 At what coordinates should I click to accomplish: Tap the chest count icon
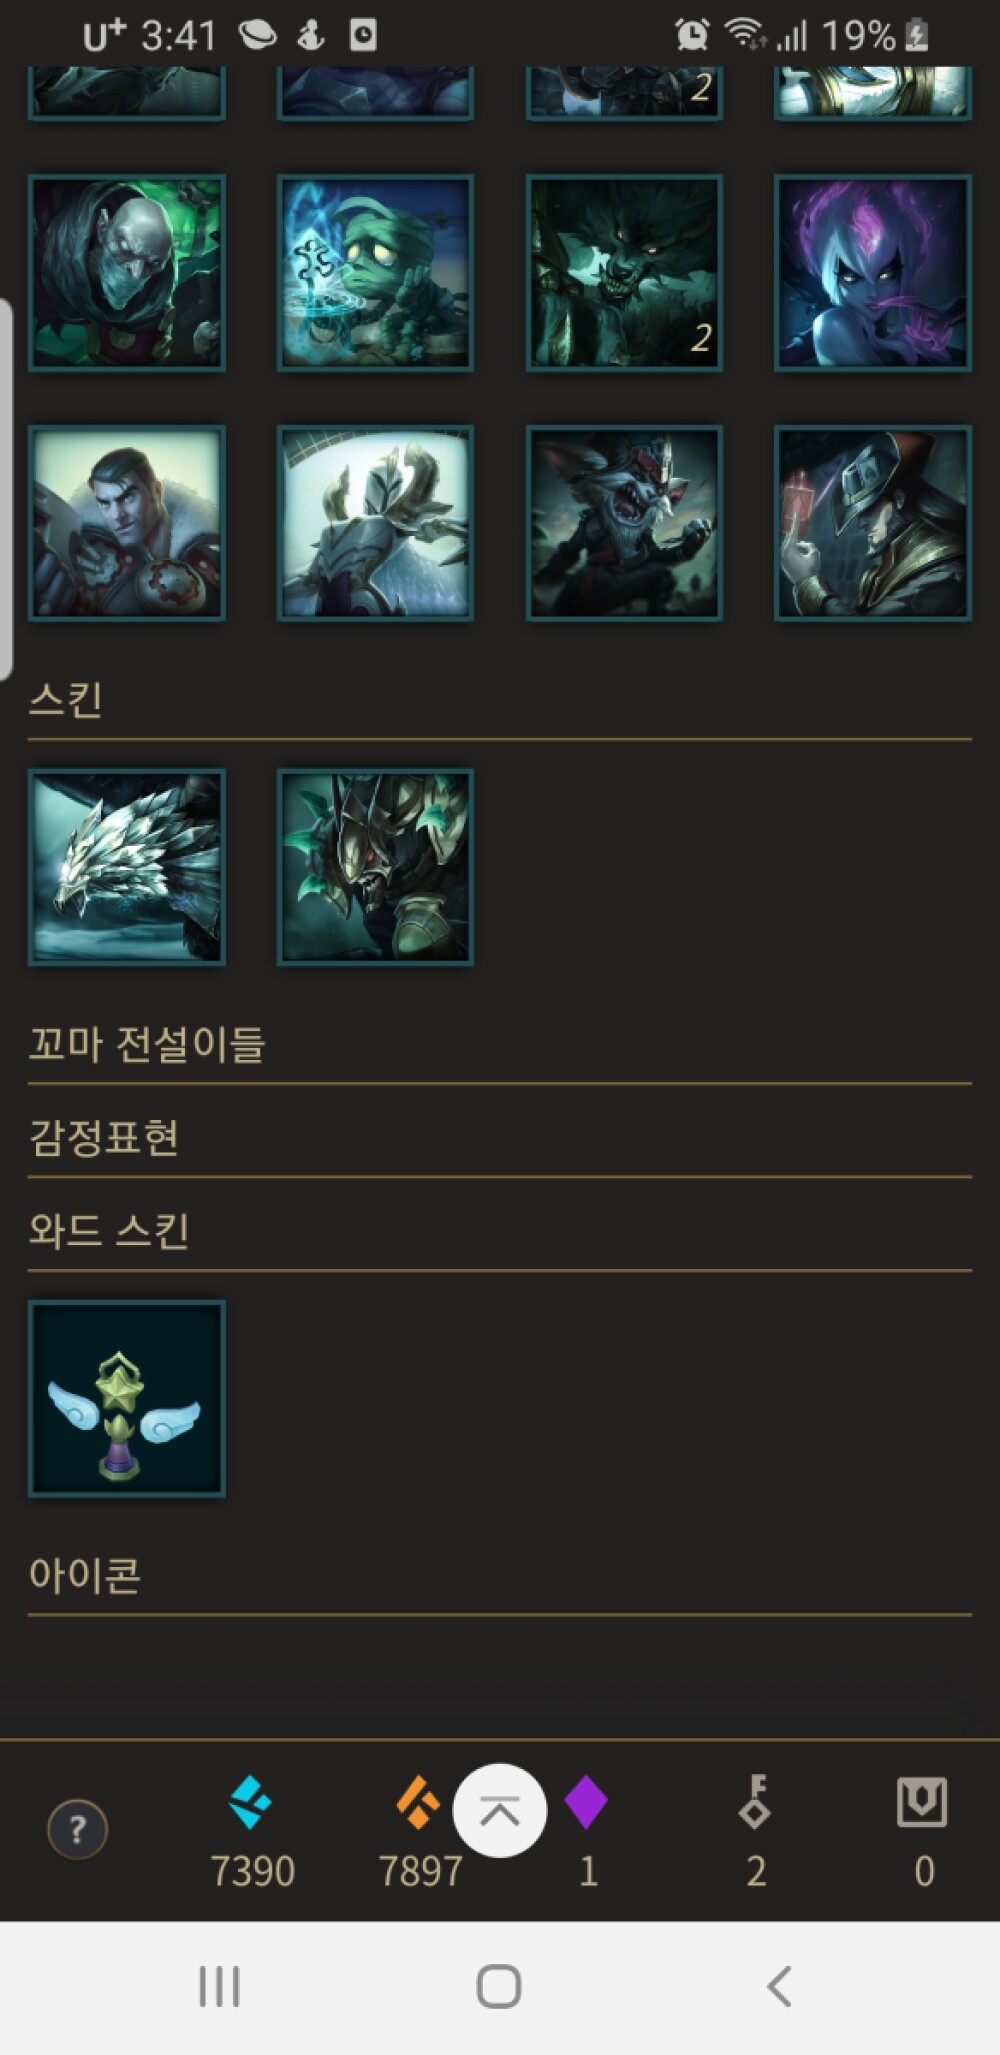[922, 1801]
